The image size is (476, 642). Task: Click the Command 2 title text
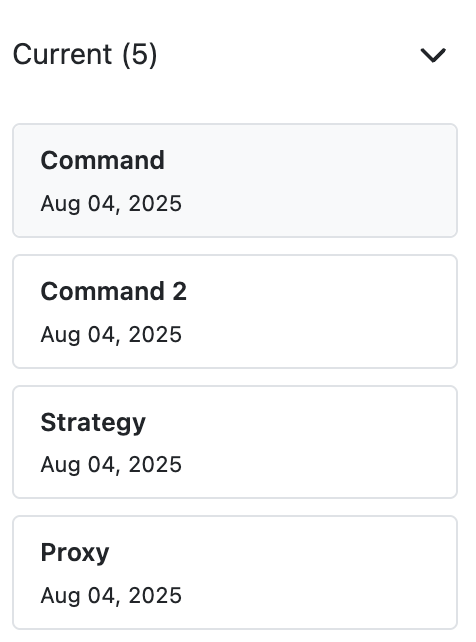[114, 291]
